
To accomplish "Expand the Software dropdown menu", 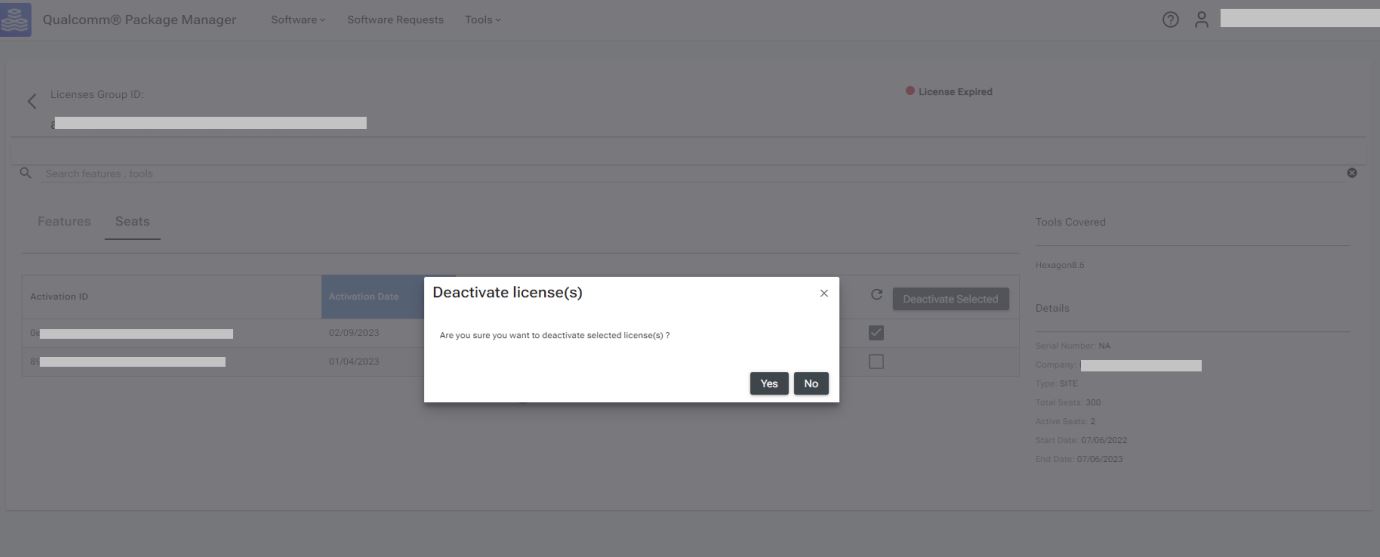I will 299,21.
